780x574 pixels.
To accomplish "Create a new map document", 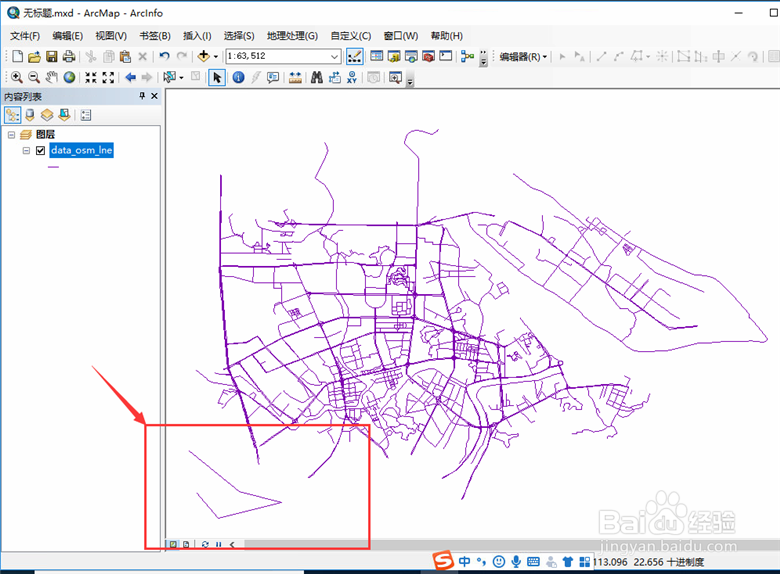I will click(x=17, y=56).
